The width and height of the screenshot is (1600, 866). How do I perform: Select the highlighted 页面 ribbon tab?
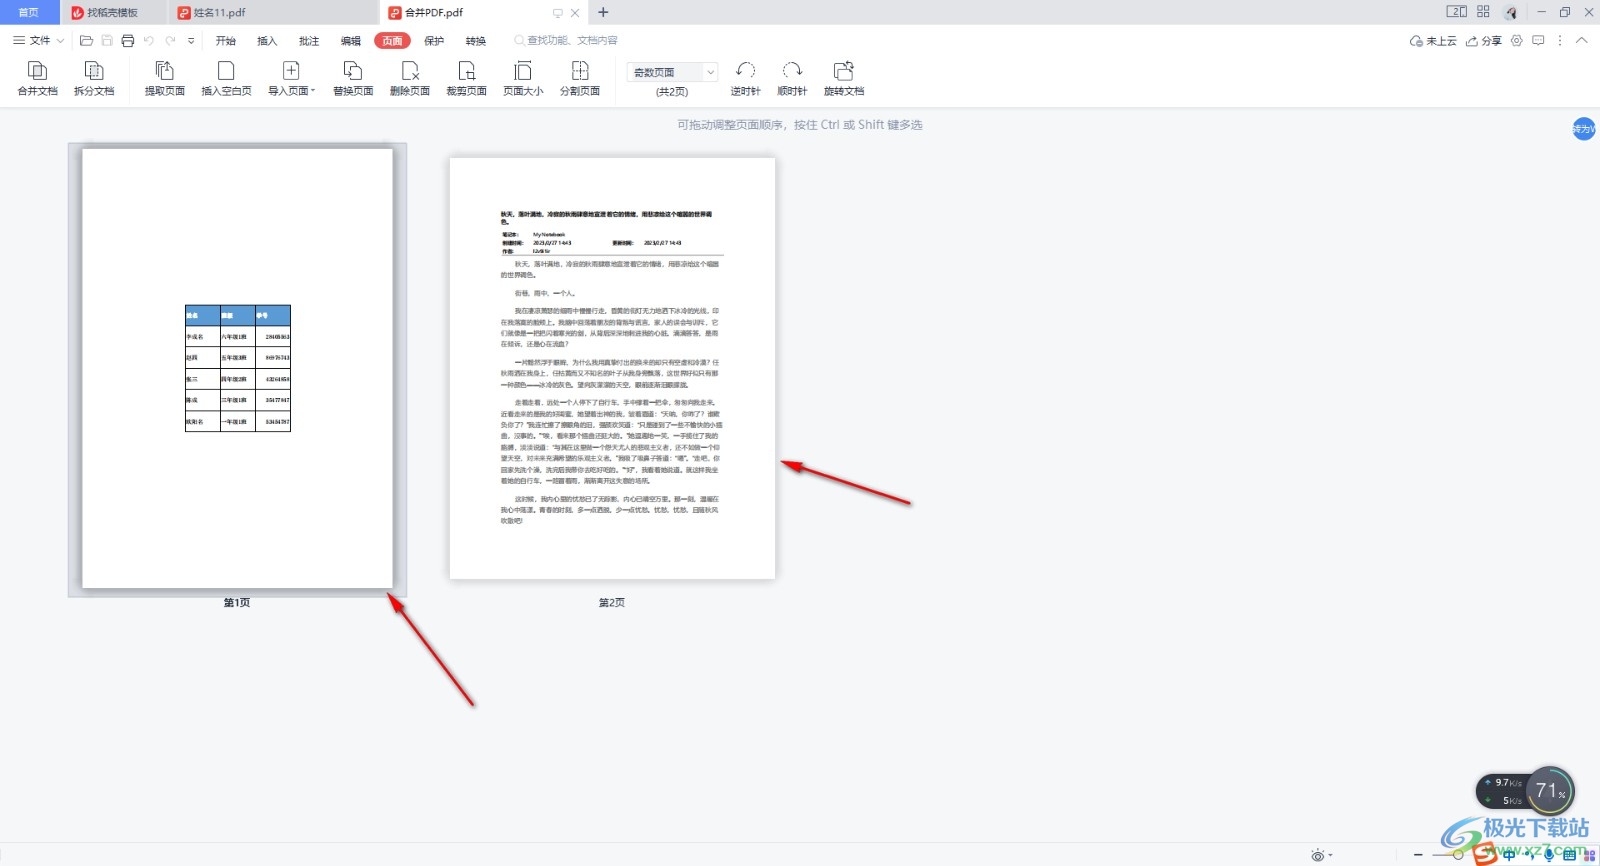(392, 41)
